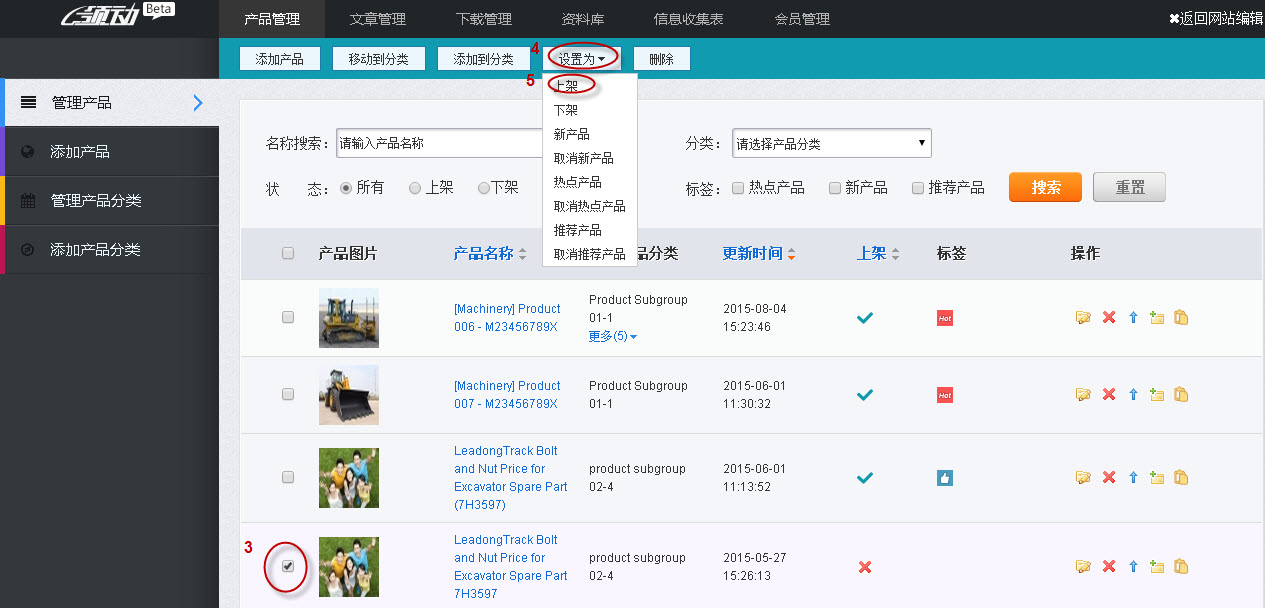Click the copy clipboard icon on the last row
This screenshot has height=608, width=1265.
pyautogui.click(x=1181, y=567)
